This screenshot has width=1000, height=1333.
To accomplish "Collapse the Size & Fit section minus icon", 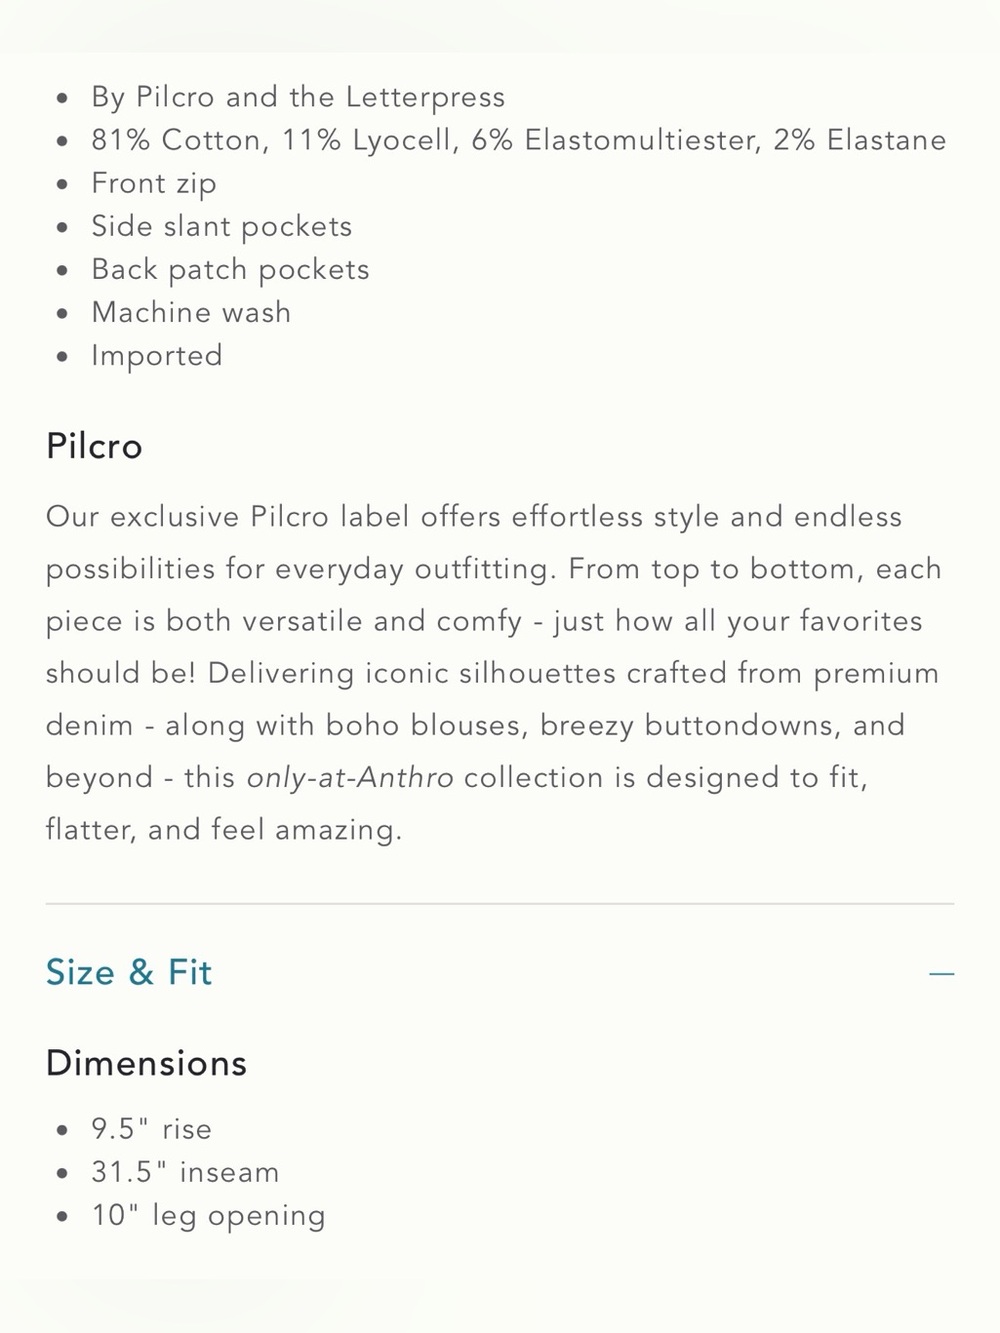I will tap(941, 973).
